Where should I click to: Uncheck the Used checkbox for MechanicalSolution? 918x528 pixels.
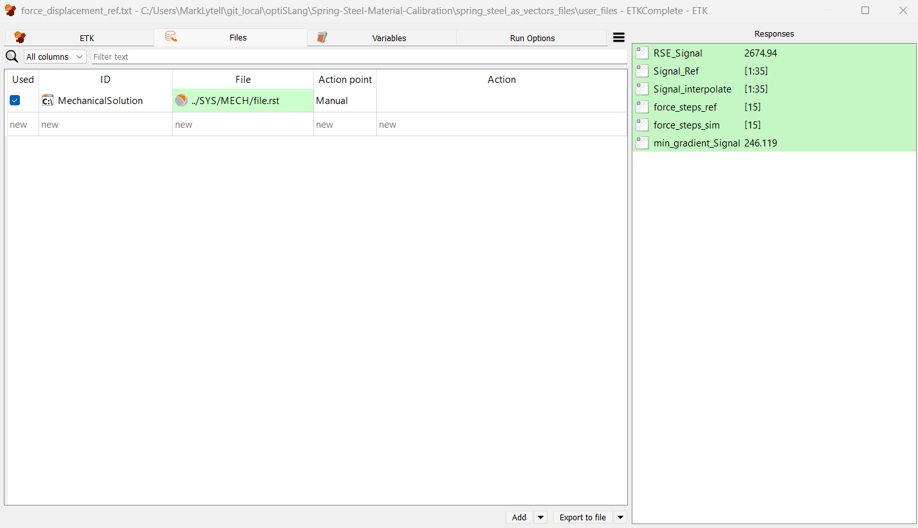point(15,101)
